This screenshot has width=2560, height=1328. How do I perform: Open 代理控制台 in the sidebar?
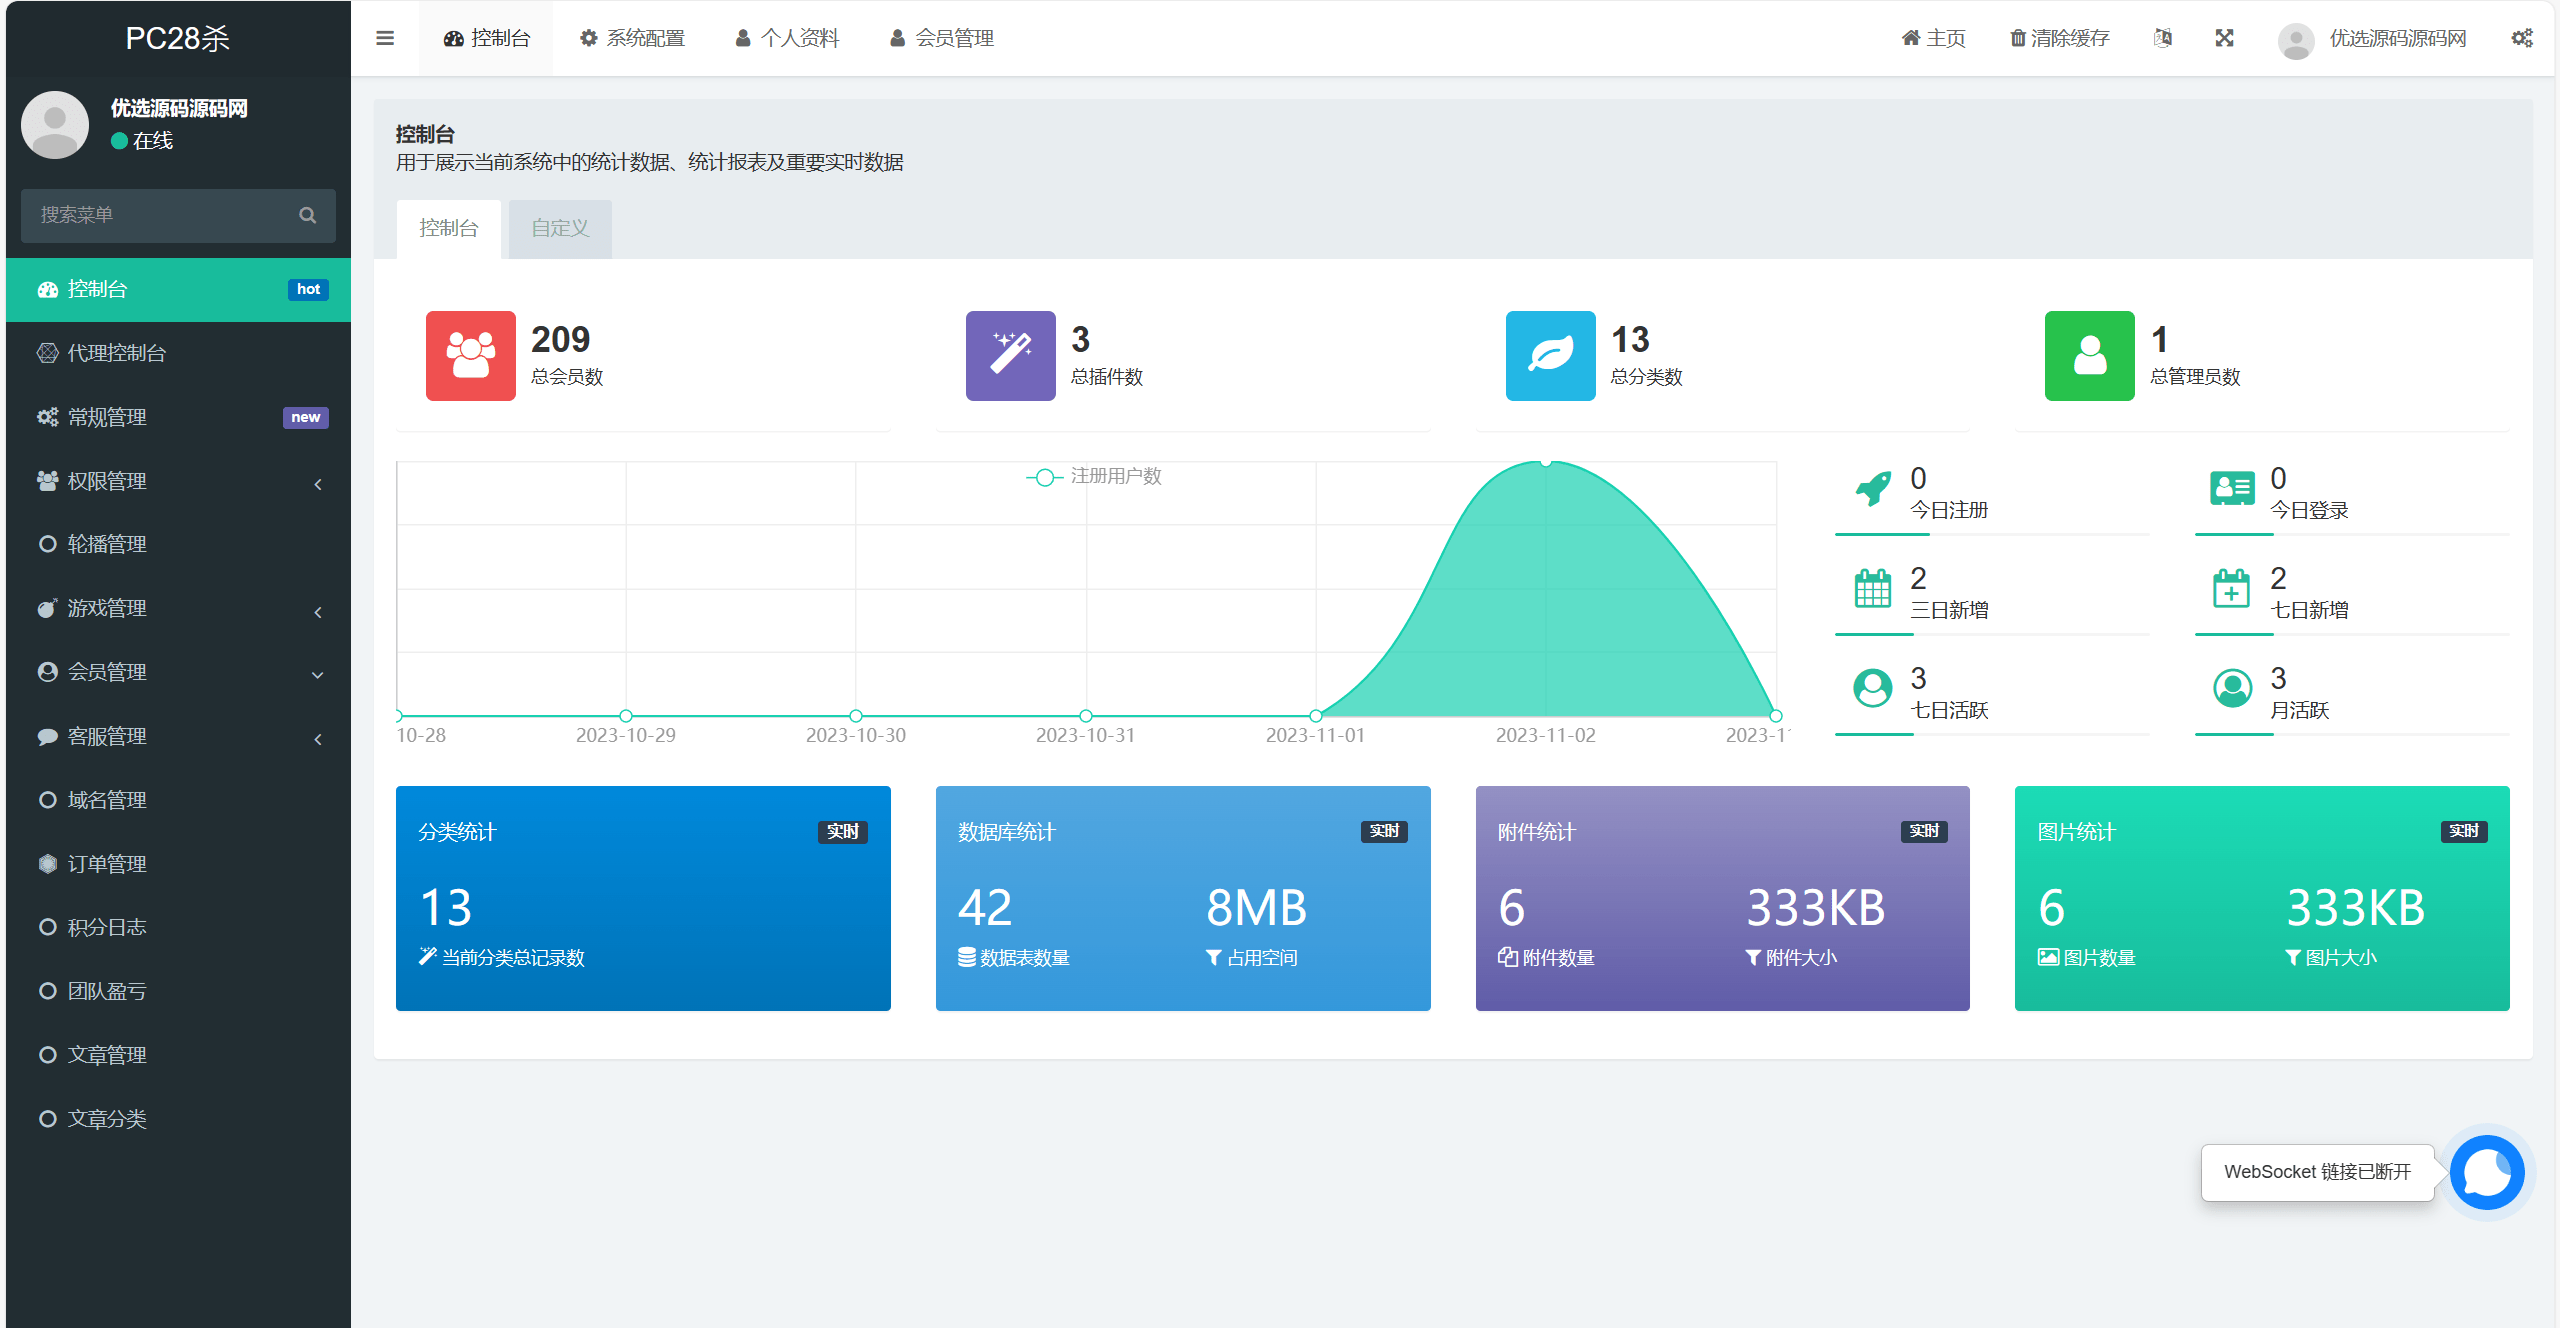(x=178, y=353)
